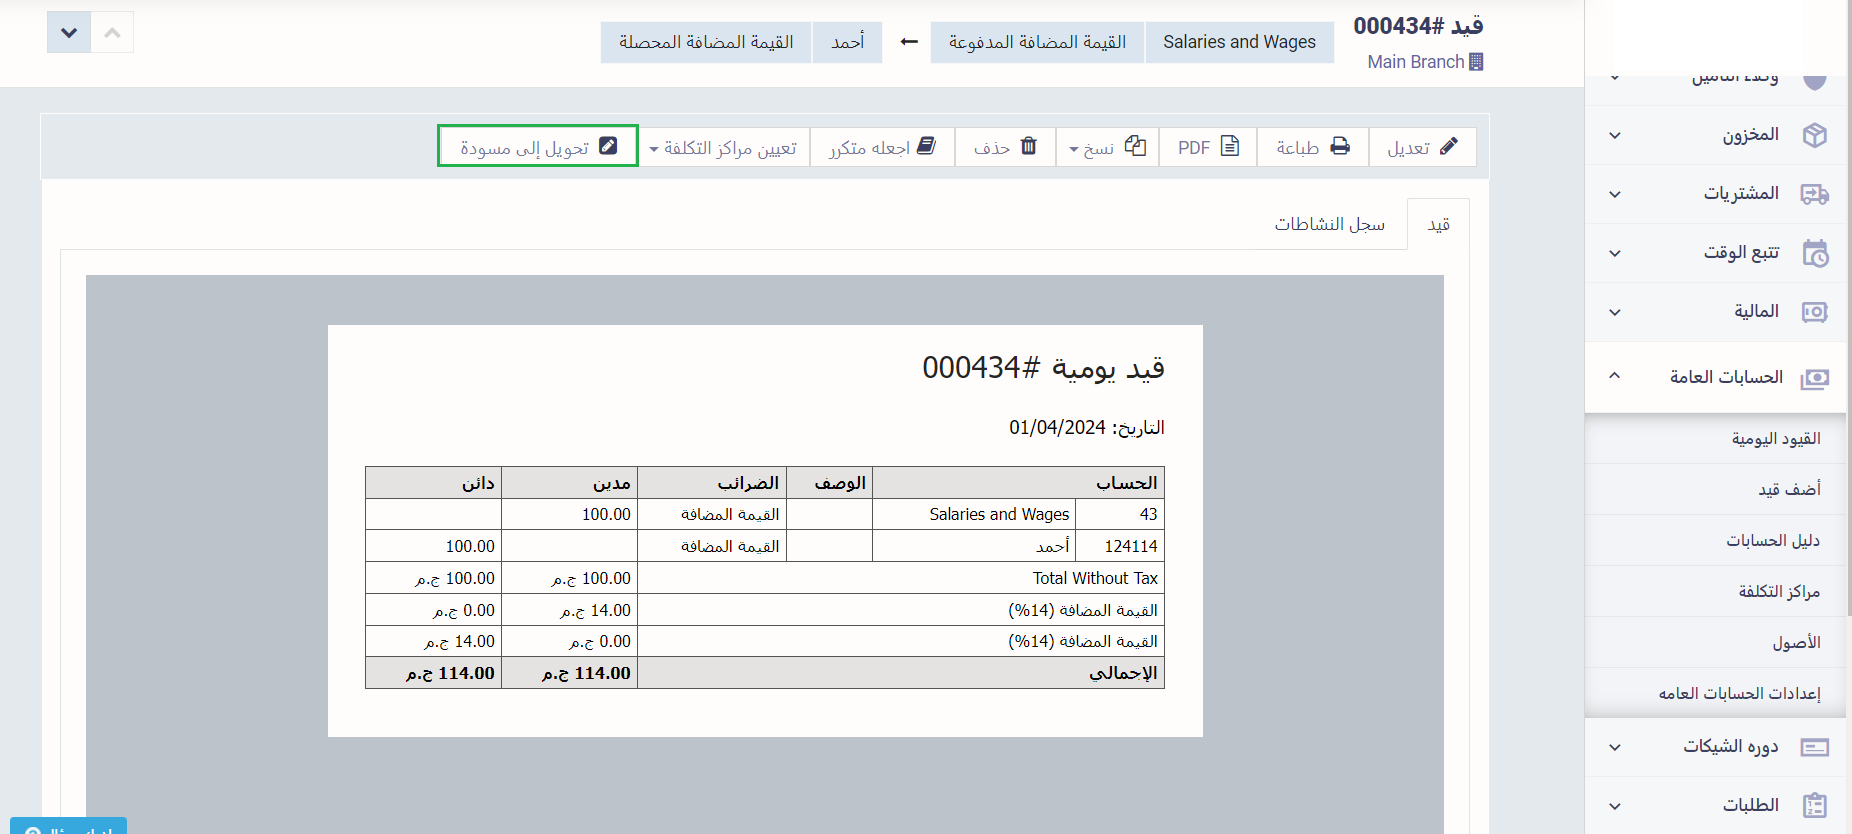Click the Salaries and Wages account tag
1852x834 pixels.
point(1239,42)
